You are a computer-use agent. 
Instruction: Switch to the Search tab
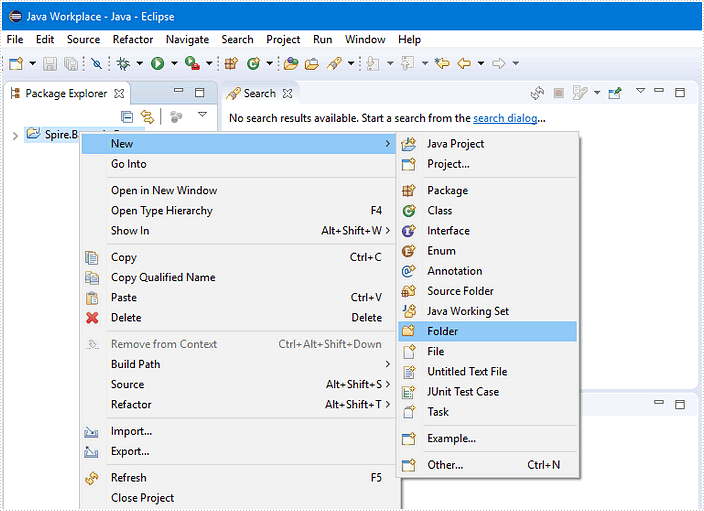click(x=259, y=93)
